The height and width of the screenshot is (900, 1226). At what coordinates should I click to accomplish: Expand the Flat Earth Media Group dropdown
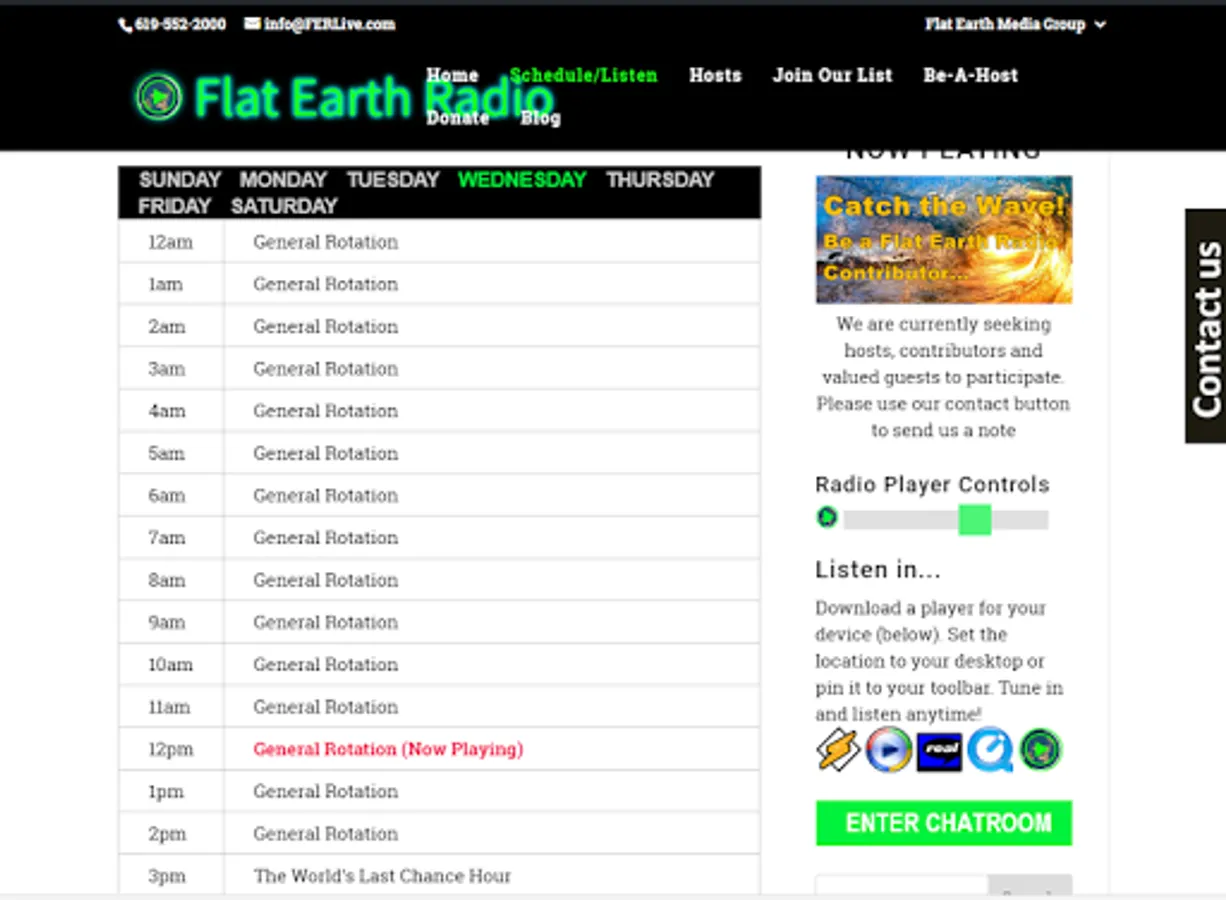click(x=1015, y=24)
